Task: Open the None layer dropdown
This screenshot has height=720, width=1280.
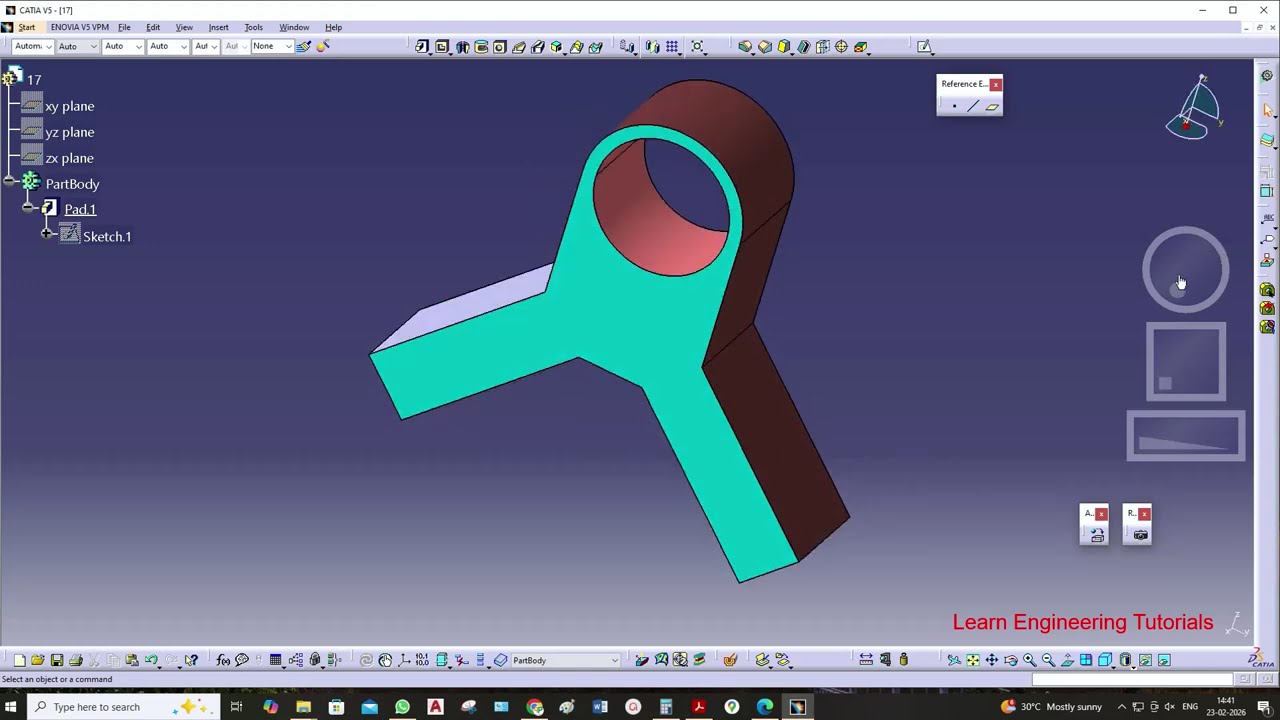Action: coord(271,46)
